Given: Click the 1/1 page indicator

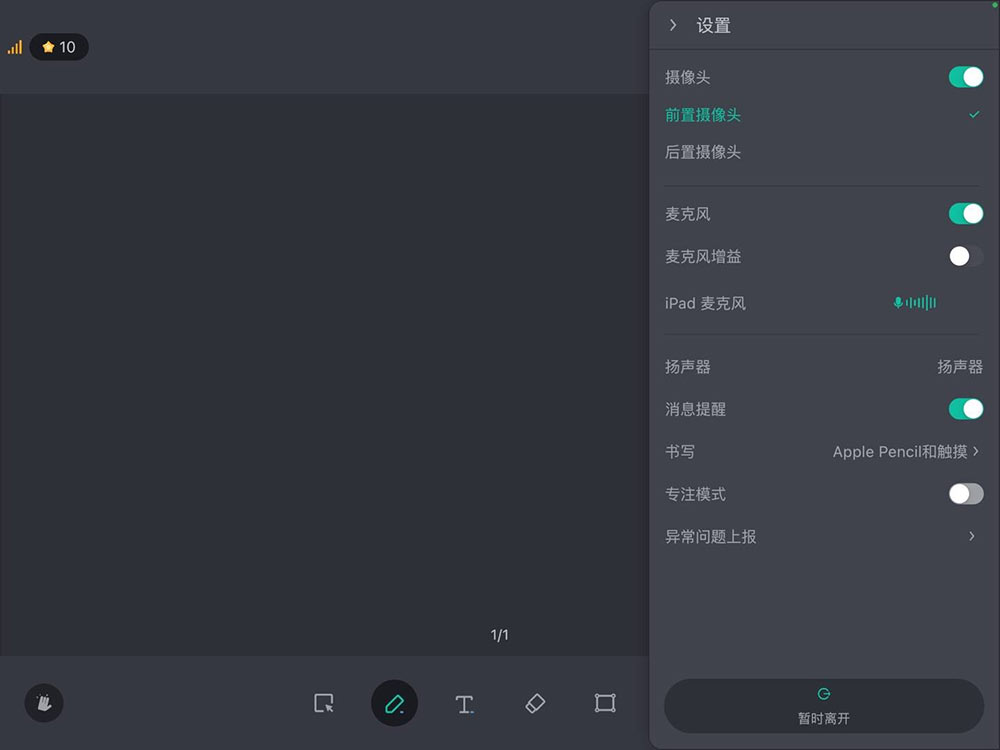Looking at the screenshot, I should pyautogui.click(x=499, y=633).
